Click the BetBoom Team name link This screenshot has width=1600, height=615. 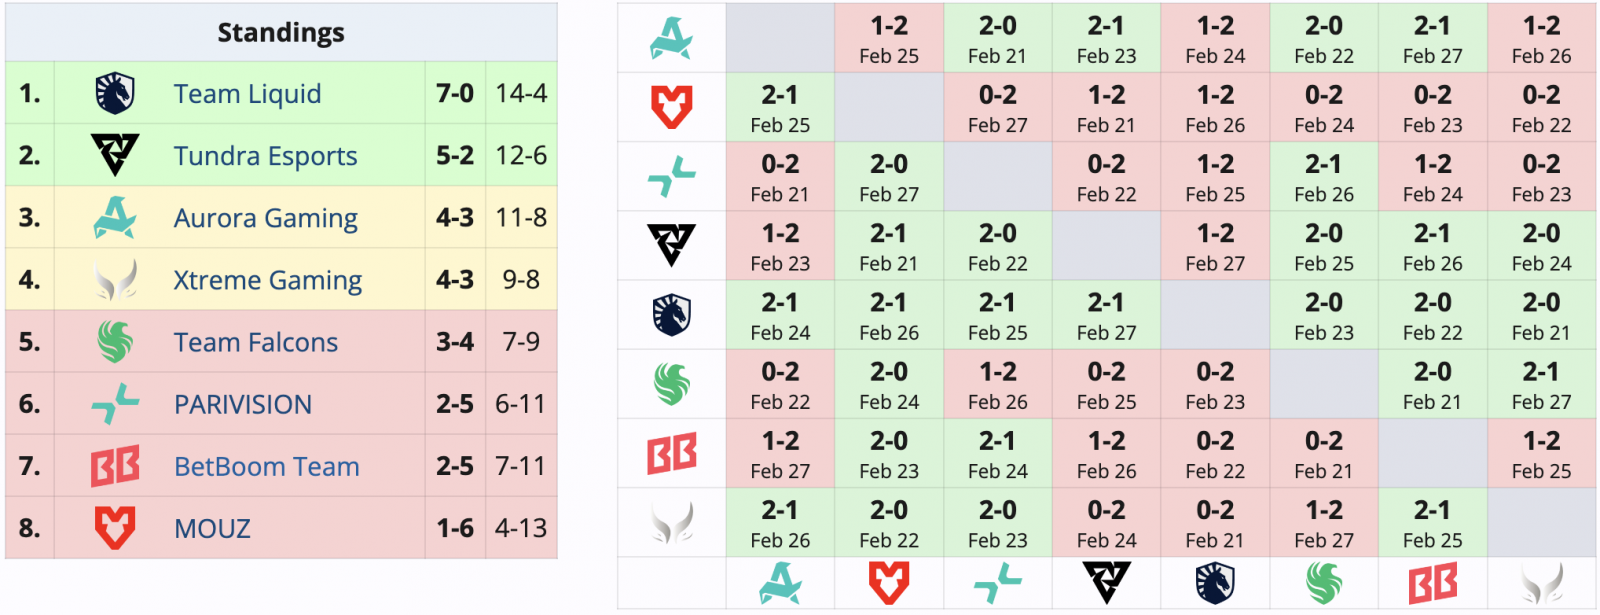click(x=266, y=466)
